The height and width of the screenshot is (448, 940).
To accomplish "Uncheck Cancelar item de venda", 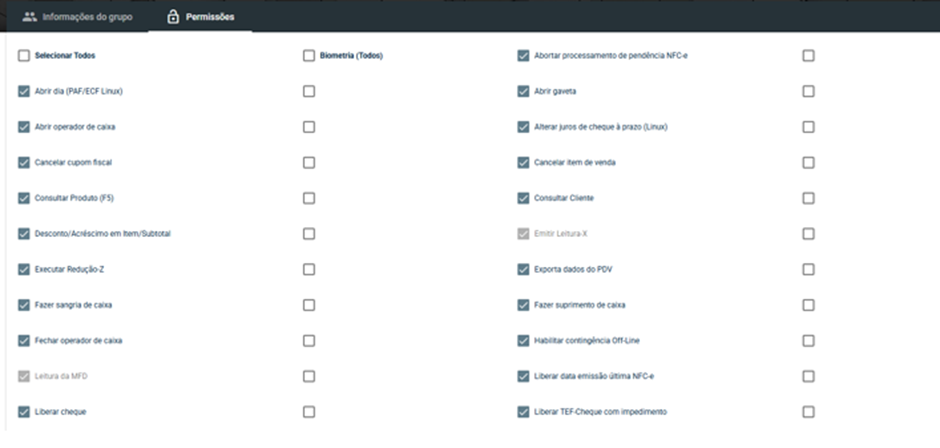I will tap(523, 163).
